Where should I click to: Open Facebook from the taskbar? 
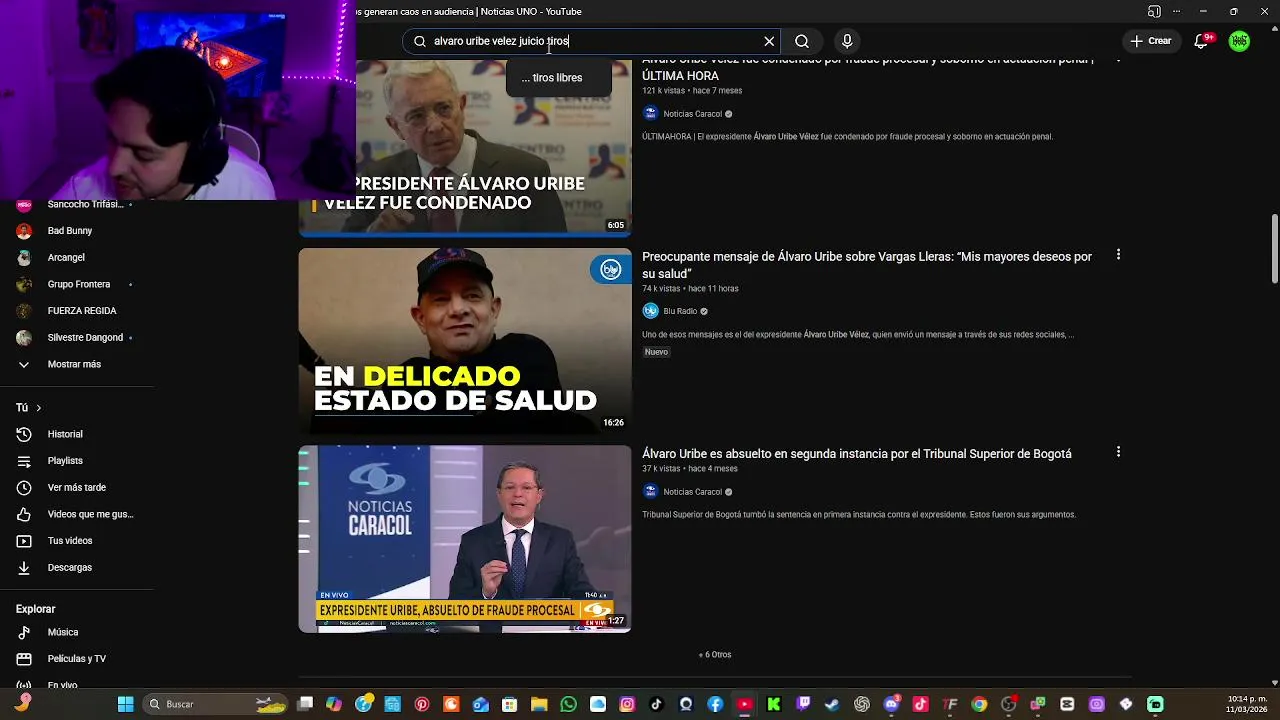click(715, 704)
